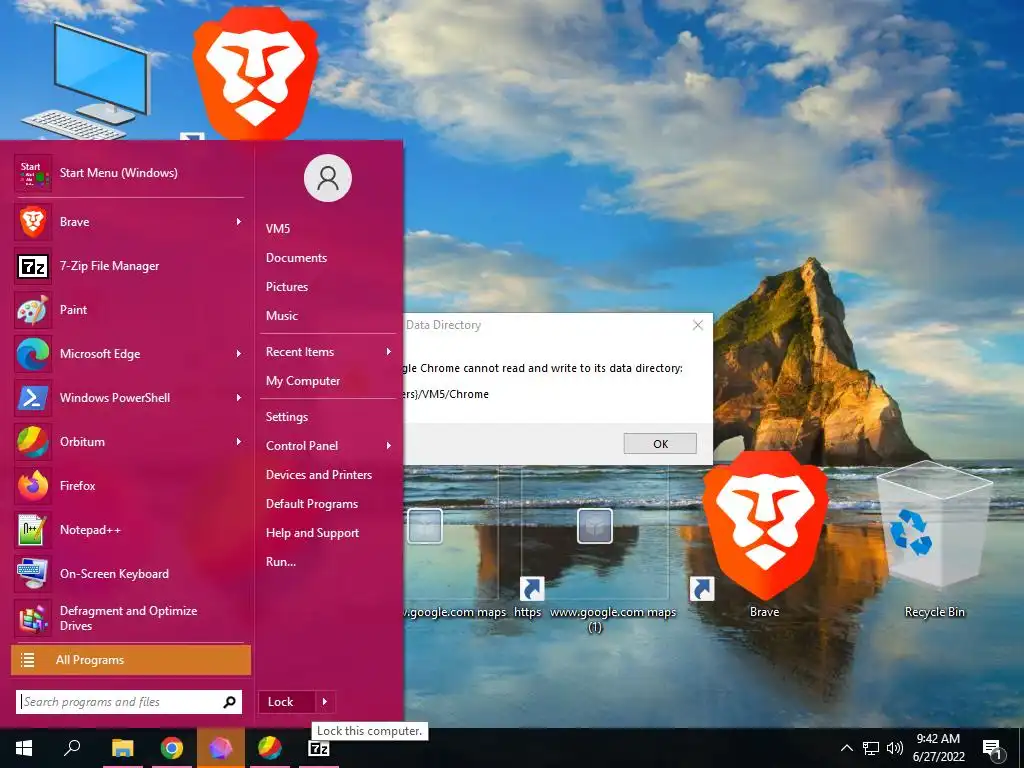
Task: Show hidden tray icons chevron
Action: (846, 748)
